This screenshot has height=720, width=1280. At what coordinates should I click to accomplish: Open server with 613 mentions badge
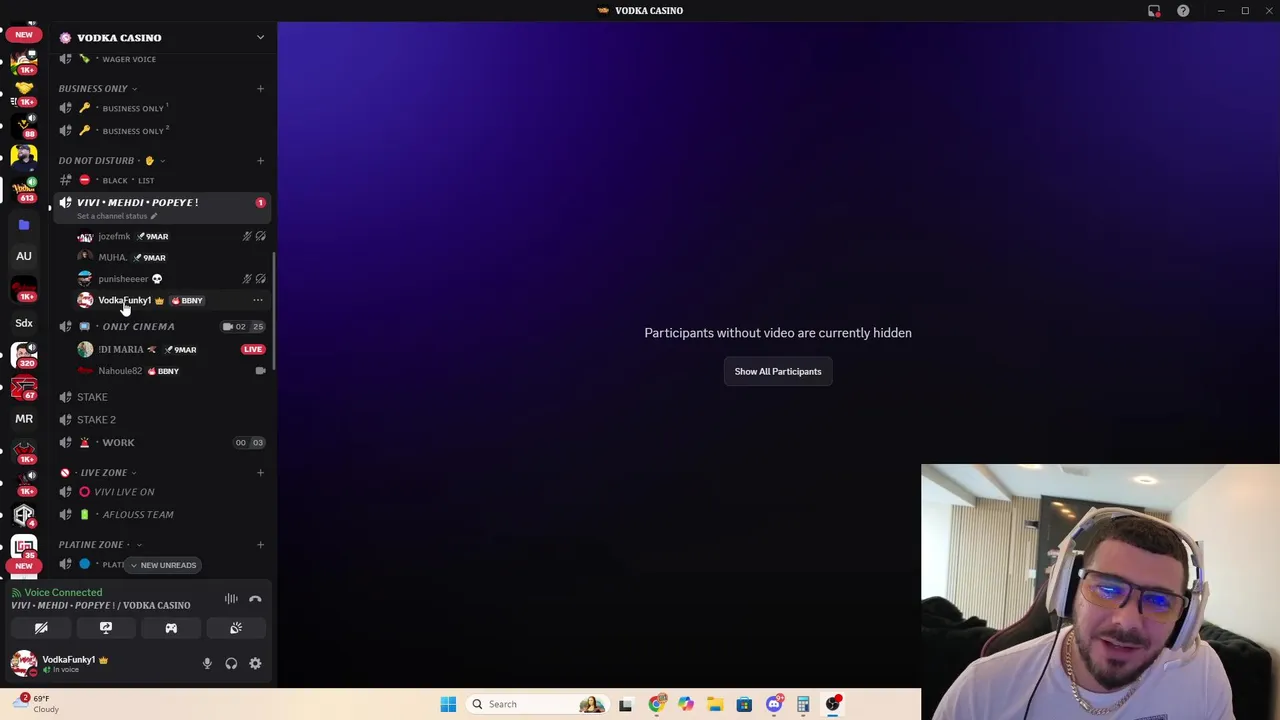click(x=24, y=188)
